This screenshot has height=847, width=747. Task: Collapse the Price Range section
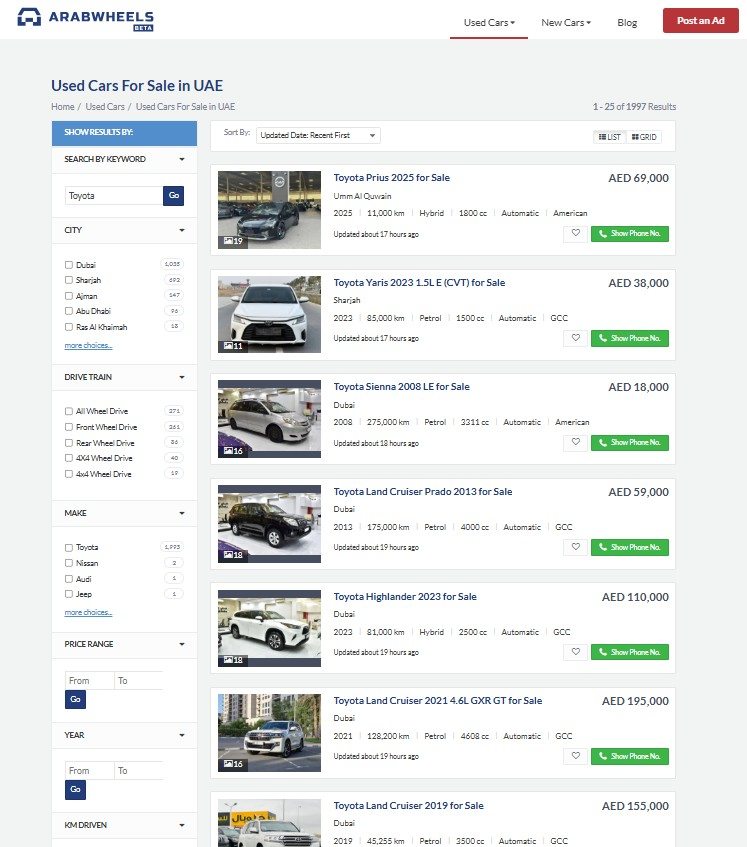[x=124, y=644]
